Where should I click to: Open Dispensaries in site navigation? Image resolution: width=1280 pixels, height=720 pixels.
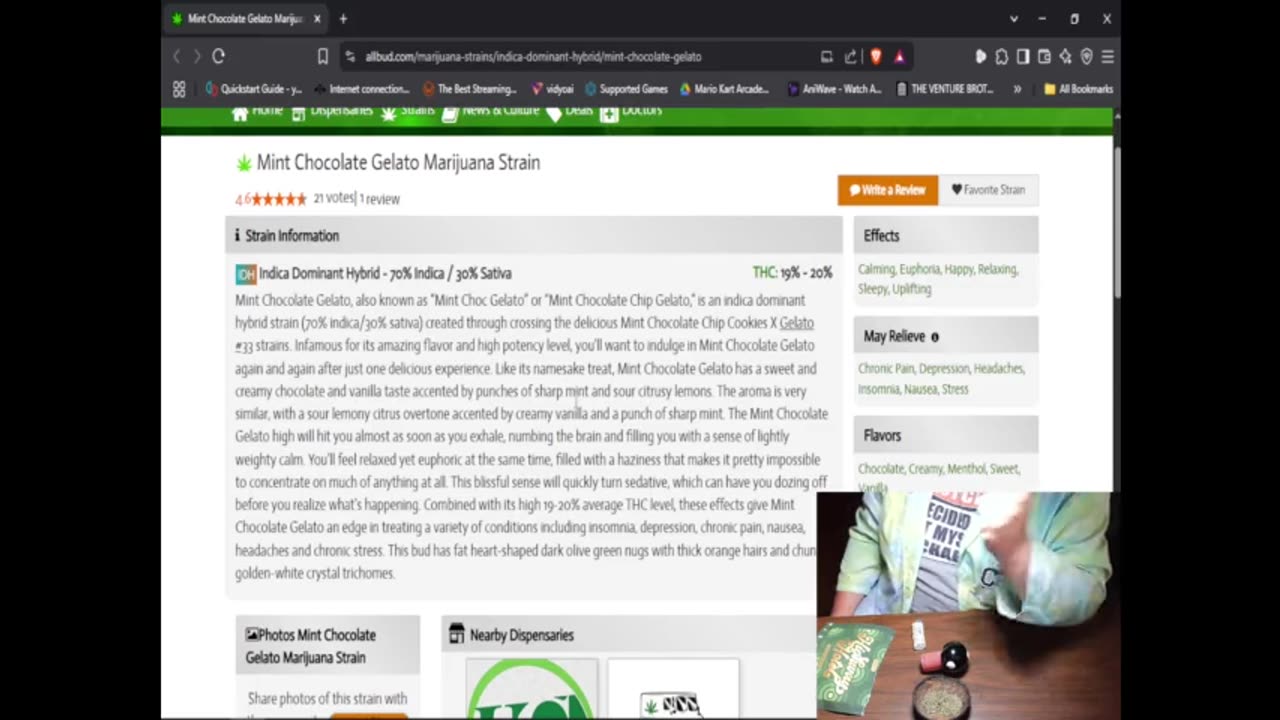332,111
